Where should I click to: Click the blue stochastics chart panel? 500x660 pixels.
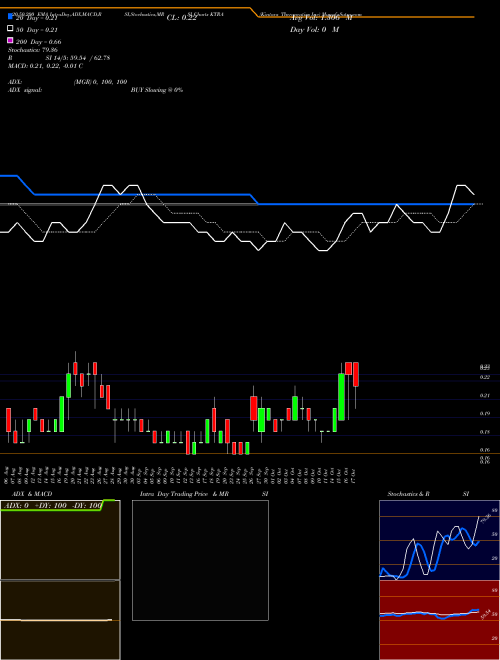(x=439, y=540)
